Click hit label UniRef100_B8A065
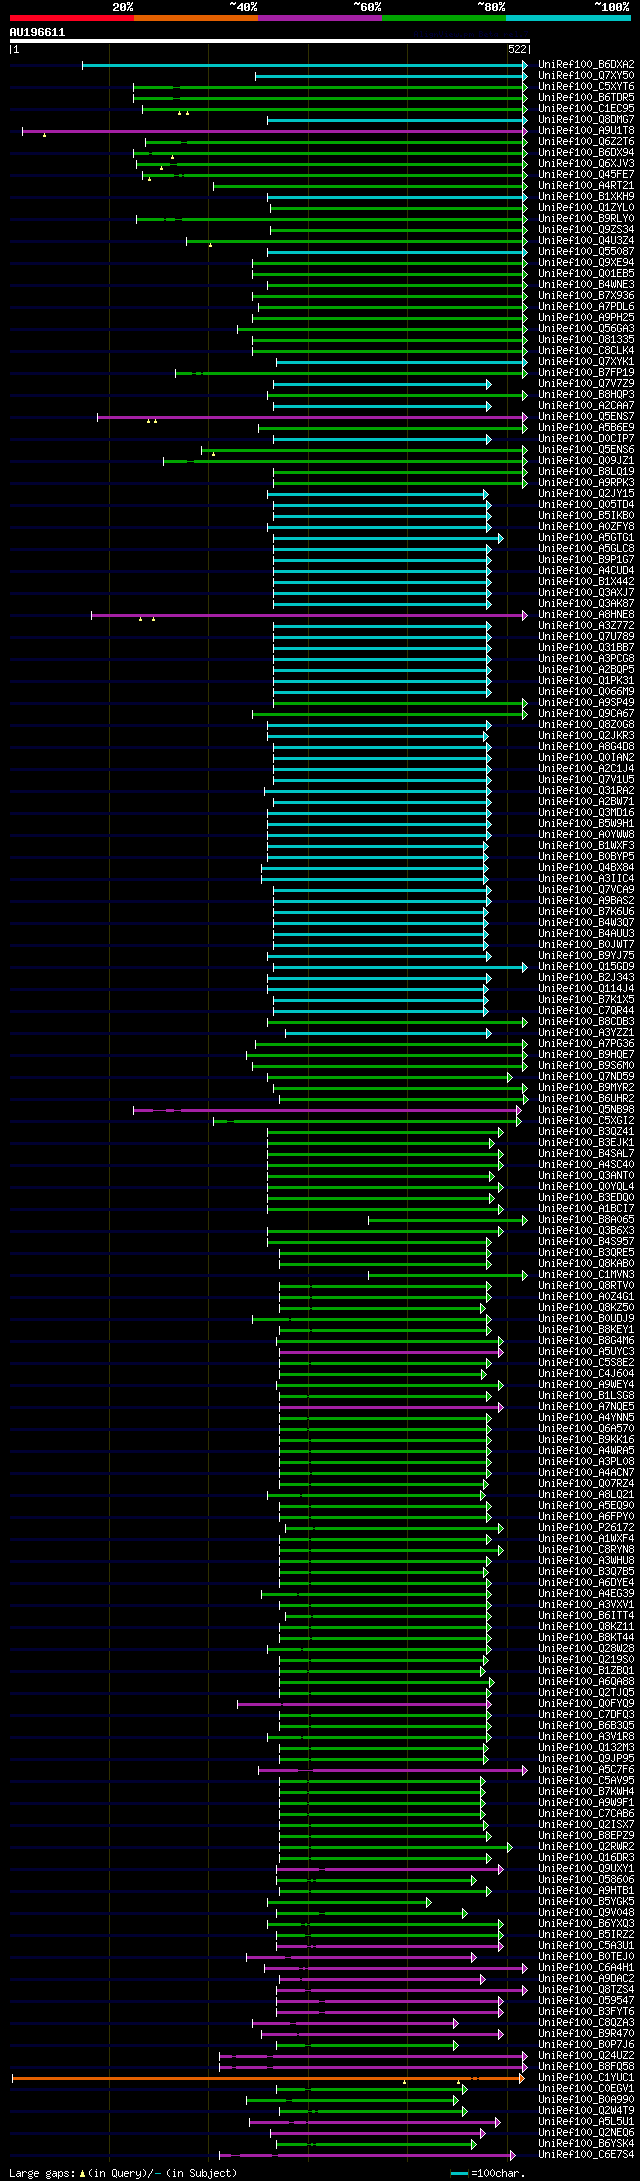The height and width of the screenshot is (2181, 640). 586,1219
